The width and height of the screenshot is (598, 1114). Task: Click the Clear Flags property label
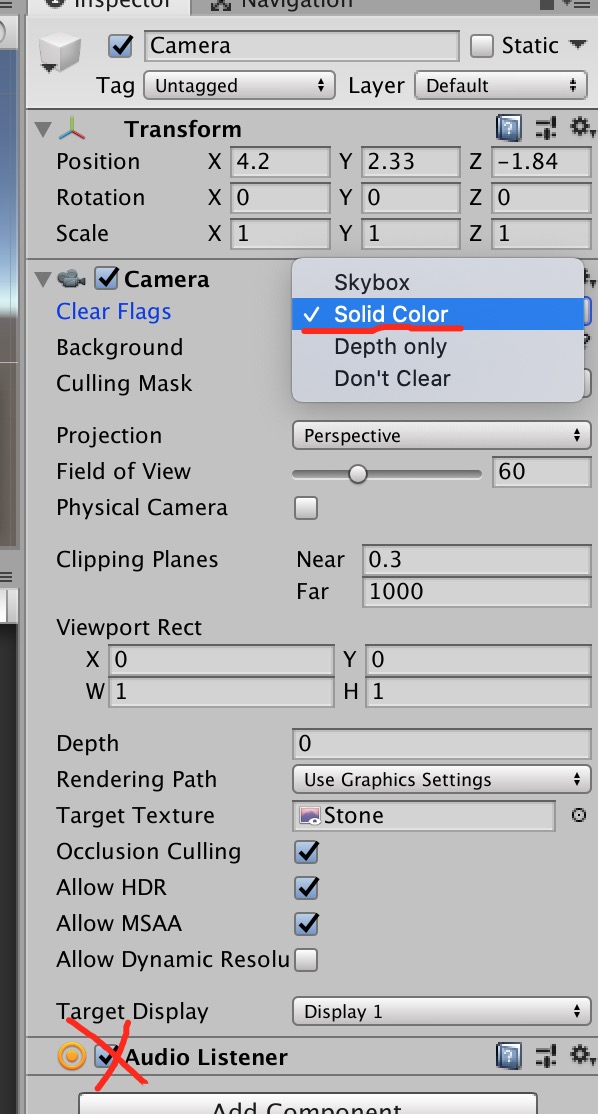click(113, 312)
